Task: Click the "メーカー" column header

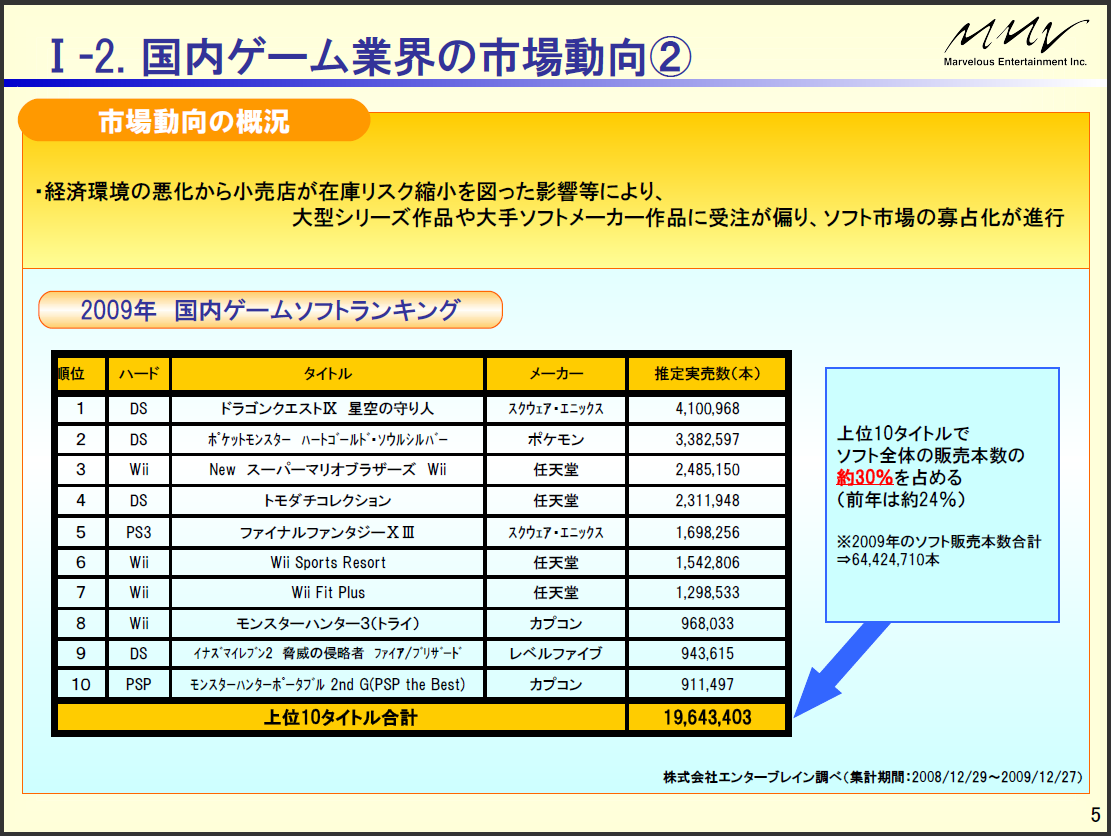Action: [x=556, y=373]
